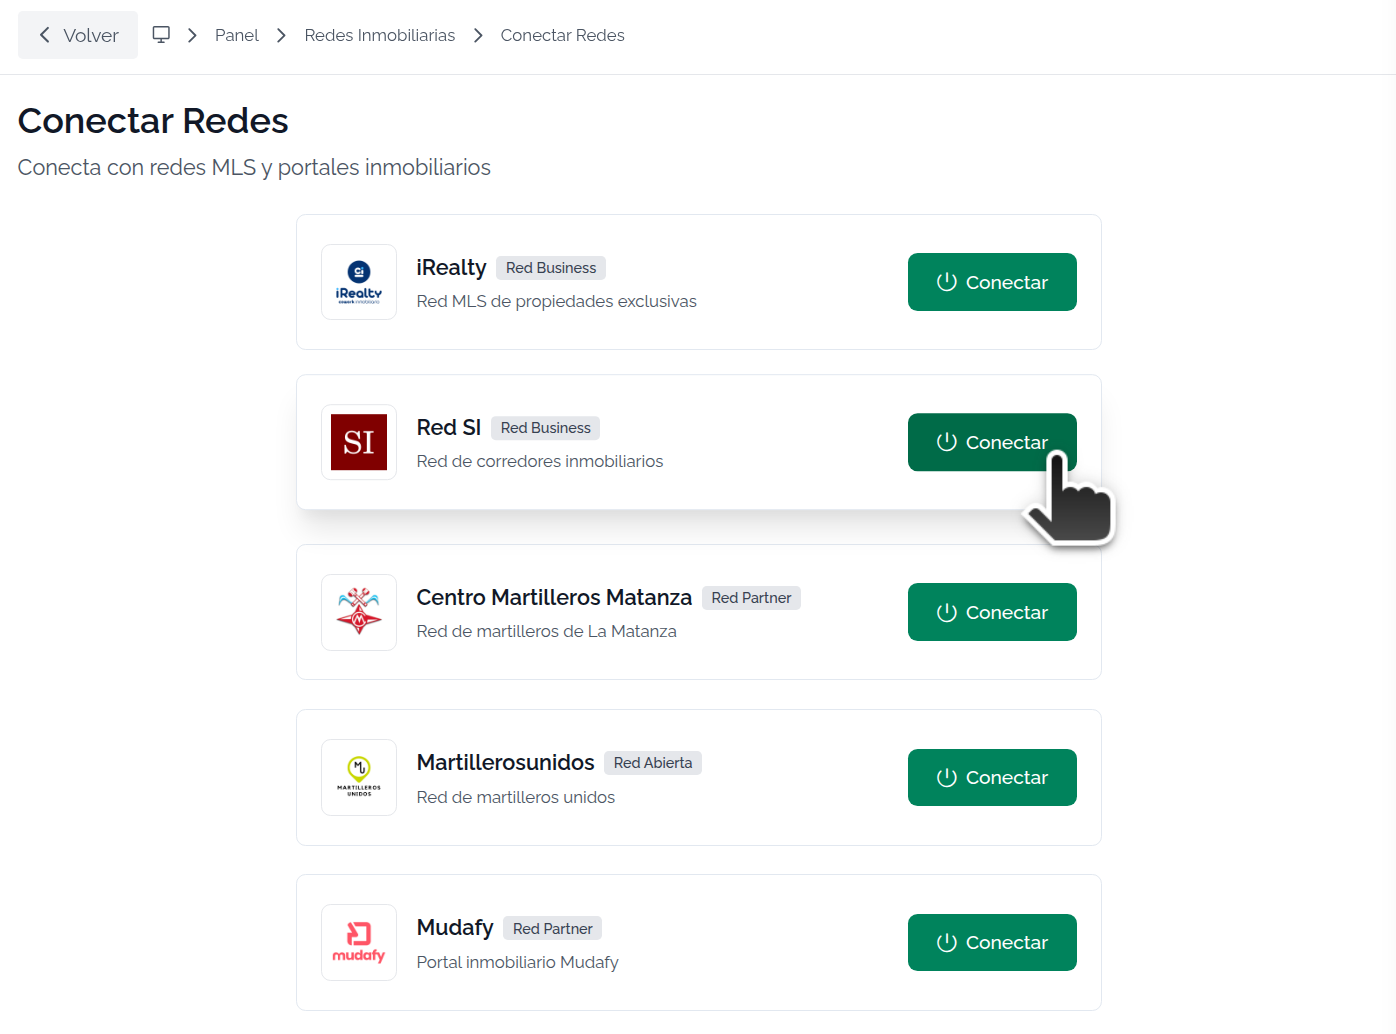Connect Centro Martilleros Matanza network
This screenshot has height=1034, width=1396.
[x=992, y=612]
